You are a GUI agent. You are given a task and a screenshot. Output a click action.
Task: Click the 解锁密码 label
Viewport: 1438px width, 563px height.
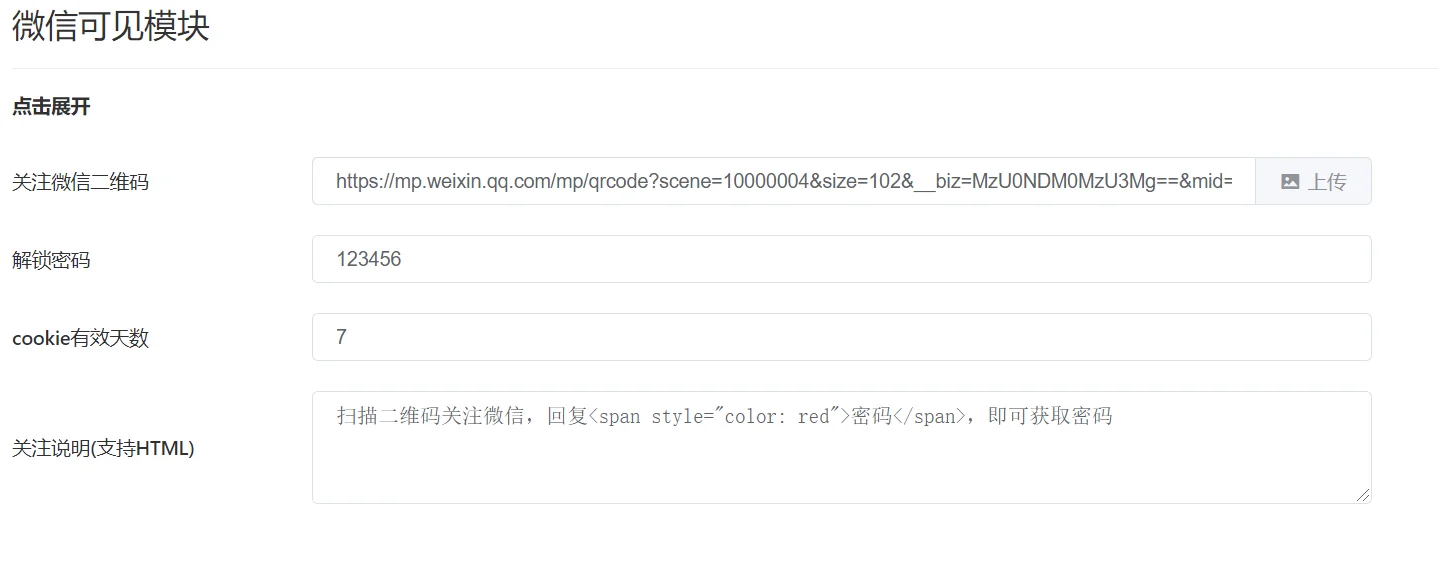pyautogui.click(x=51, y=260)
